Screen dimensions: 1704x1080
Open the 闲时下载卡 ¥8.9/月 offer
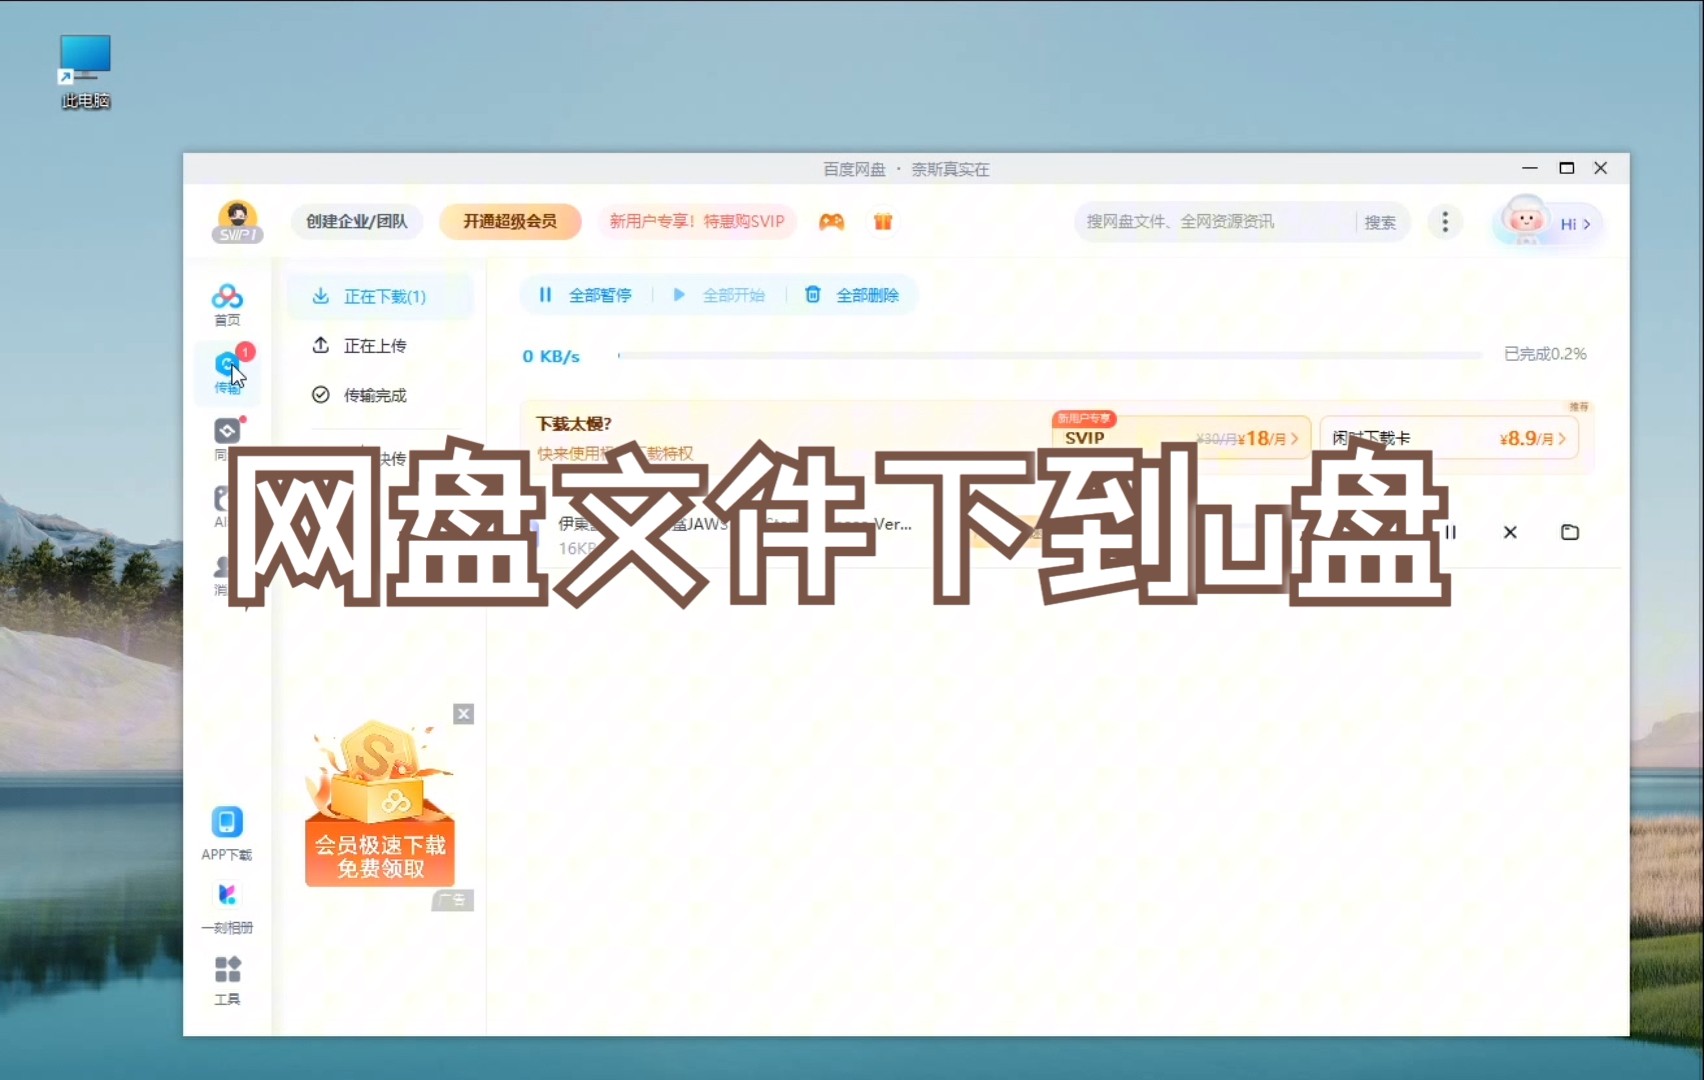click(x=1450, y=438)
